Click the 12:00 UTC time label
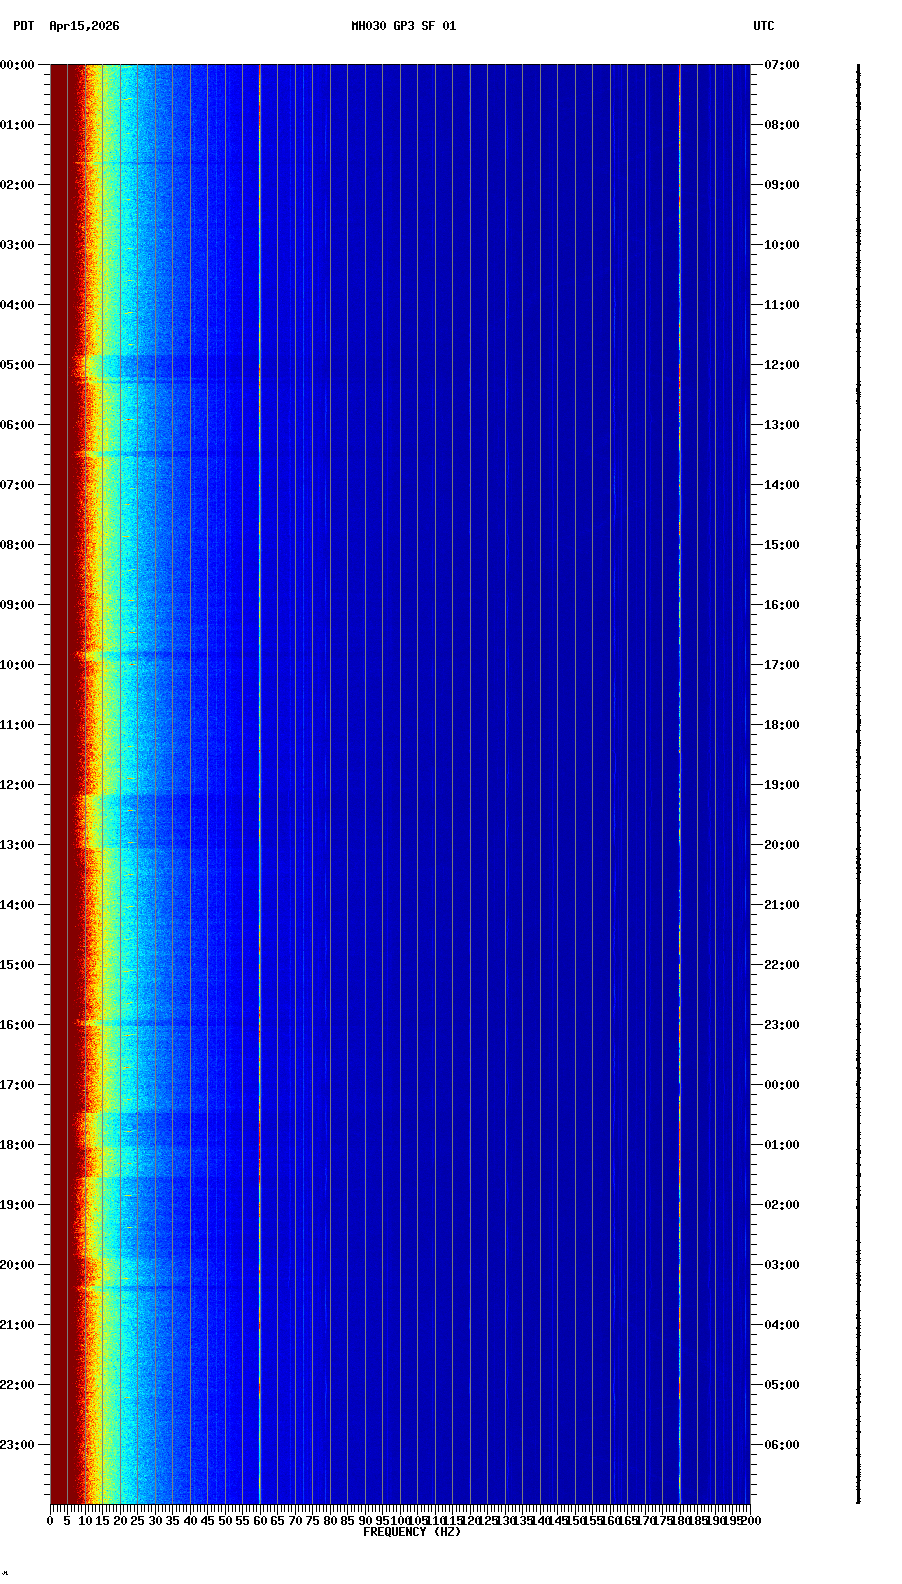The width and height of the screenshot is (902, 1584). pos(782,365)
